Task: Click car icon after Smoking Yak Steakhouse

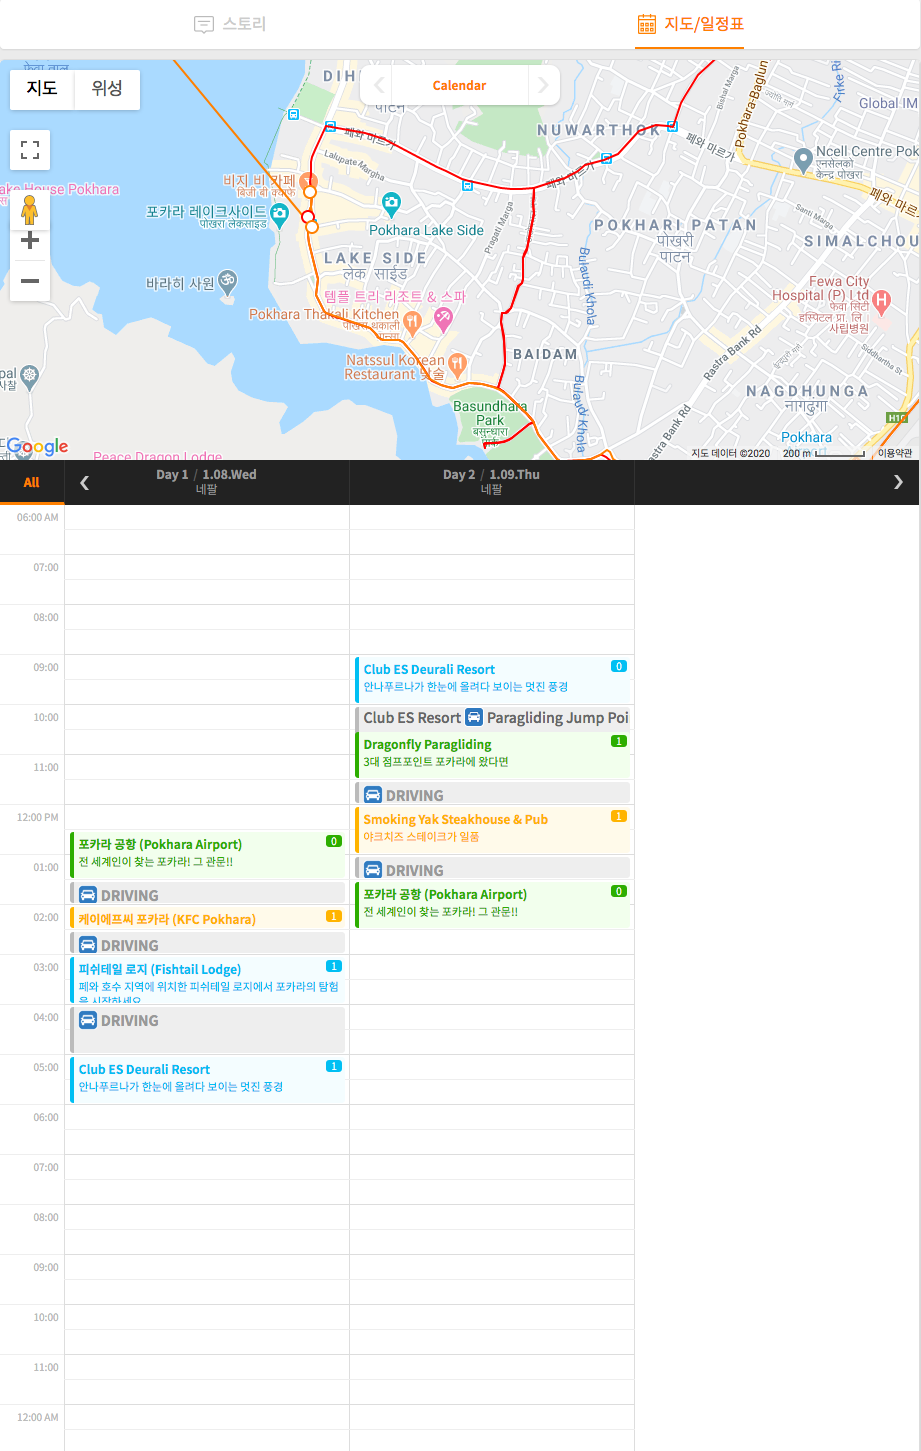Action: tap(373, 870)
